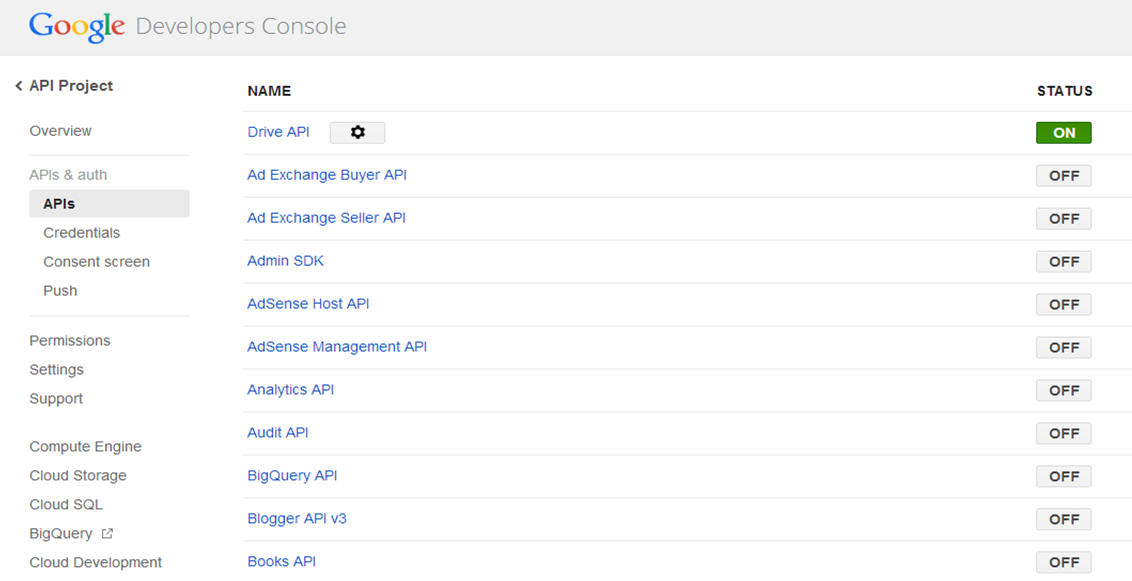Turn off the Drive API
Viewport: 1132px width, 581px height.
1063,133
